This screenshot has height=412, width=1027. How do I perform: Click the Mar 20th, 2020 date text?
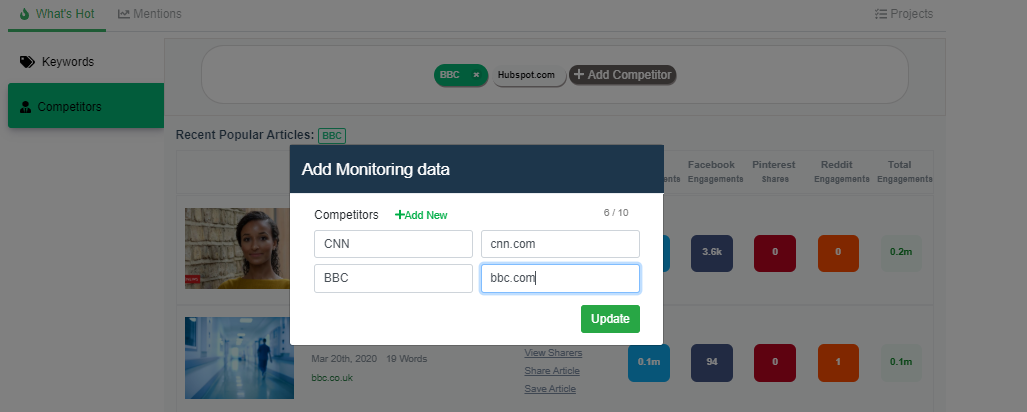point(344,359)
